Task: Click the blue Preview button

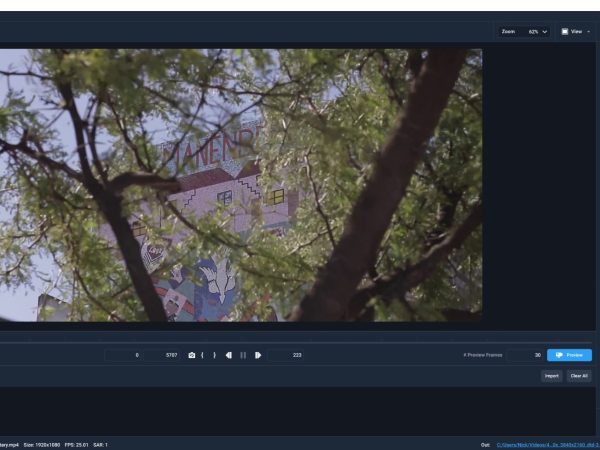Action: 569,355
